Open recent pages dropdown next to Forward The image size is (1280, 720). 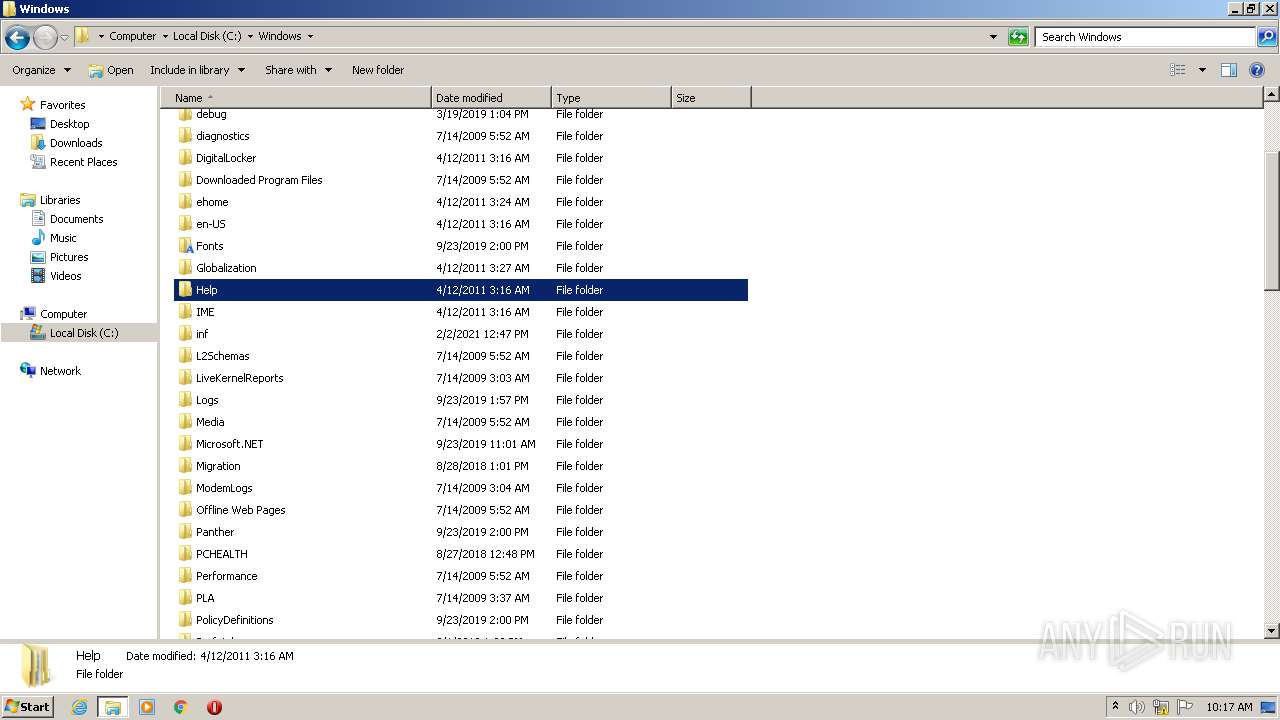coord(65,37)
